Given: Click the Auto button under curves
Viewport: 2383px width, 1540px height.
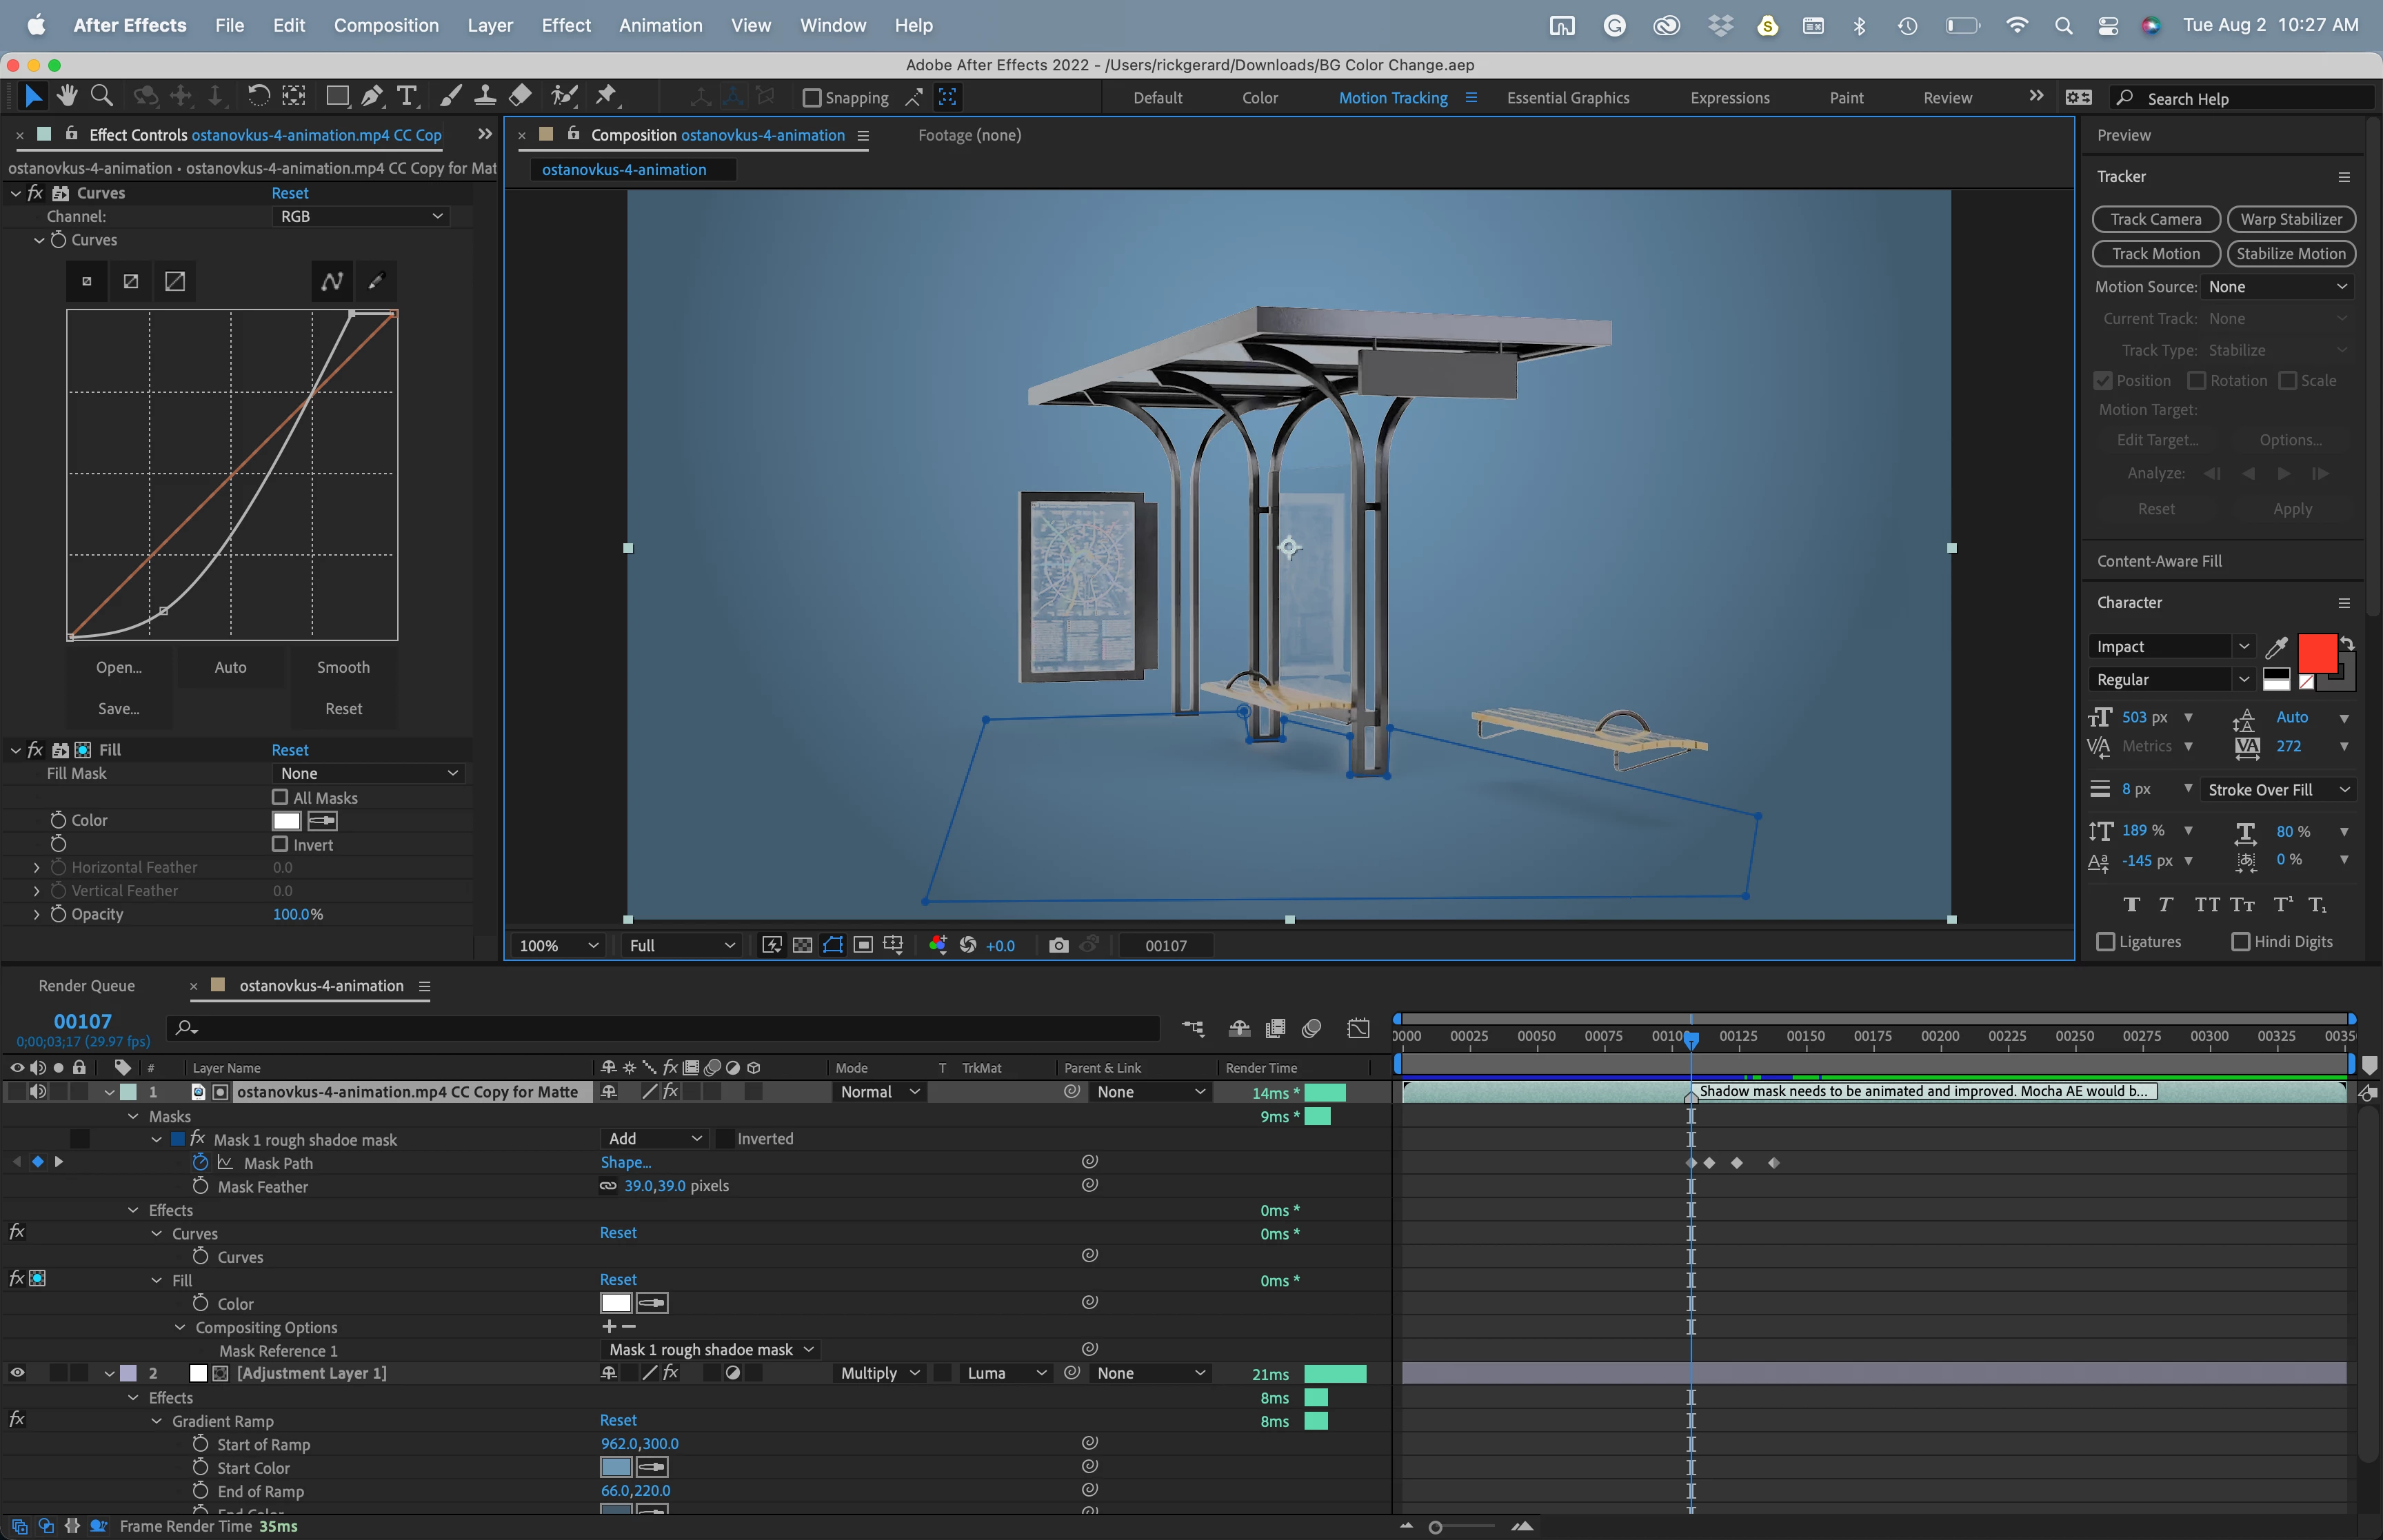Looking at the screenshot, I should (x=230, y=667).
